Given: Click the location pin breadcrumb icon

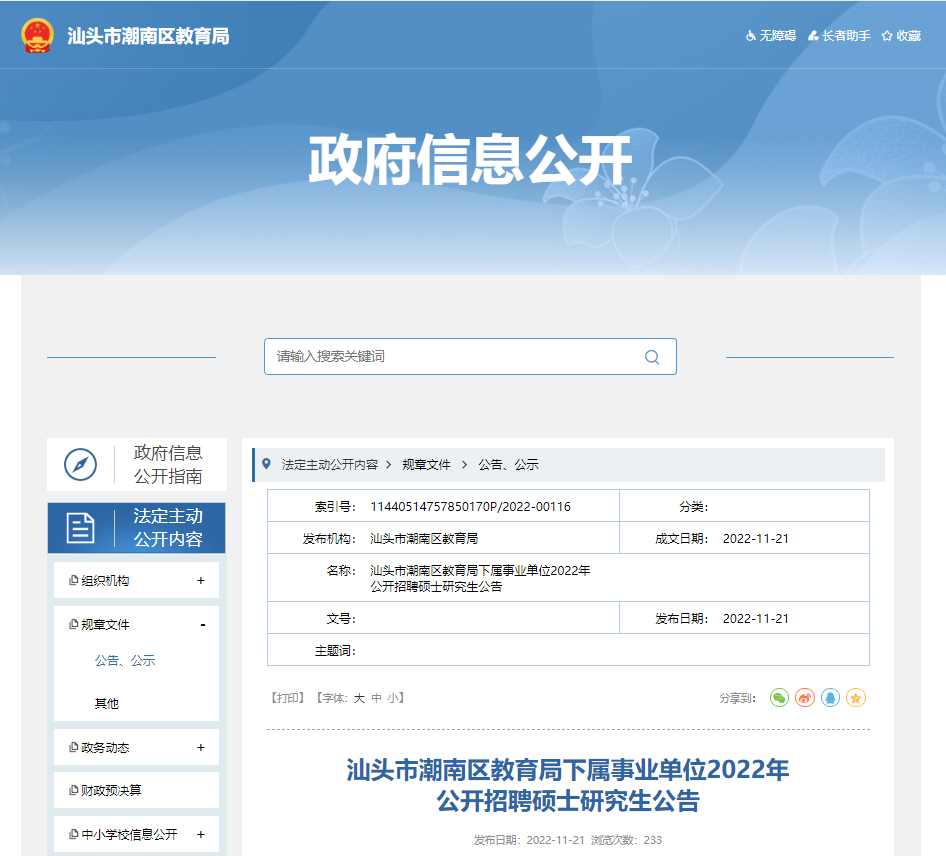Looking at the screenshot, I should click(266, 464).
